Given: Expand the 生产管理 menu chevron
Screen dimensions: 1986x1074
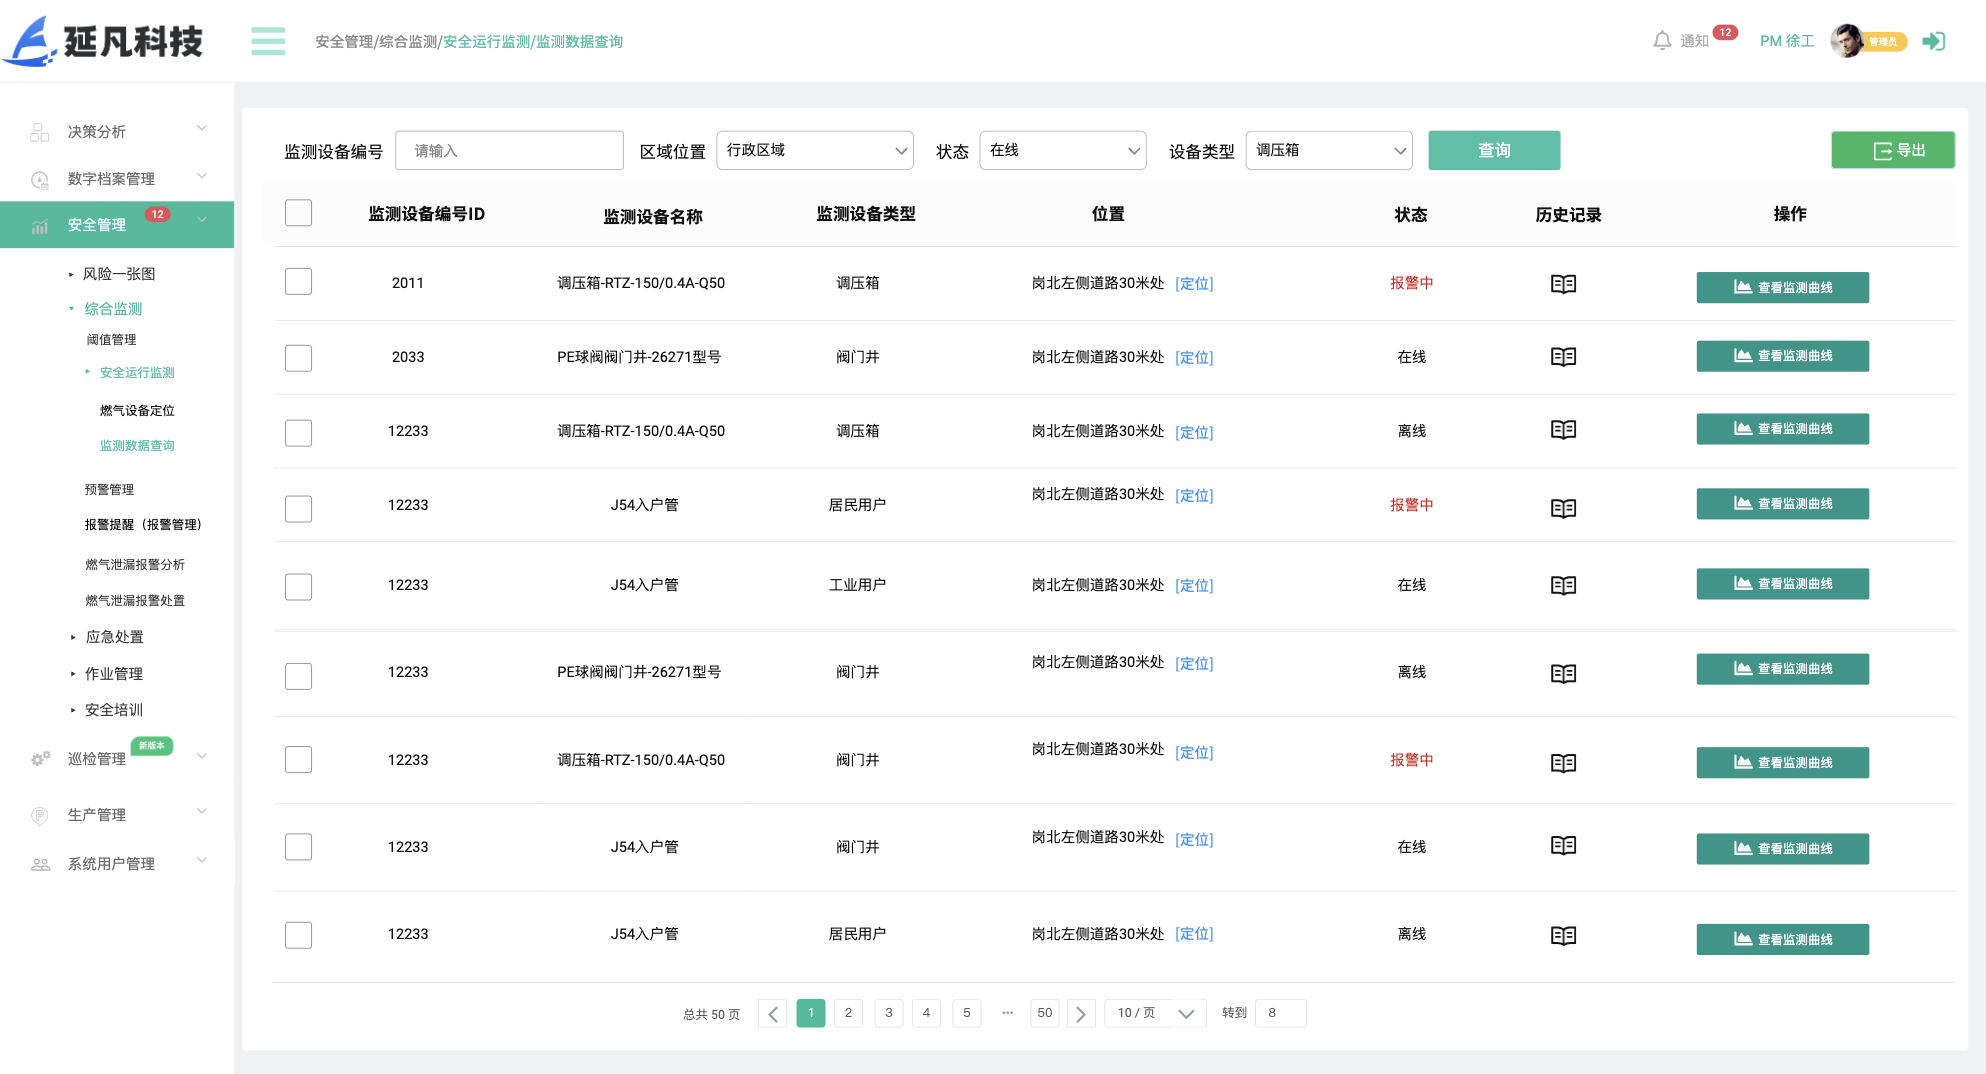Looking at the screenshot, I should coord(202,811).
